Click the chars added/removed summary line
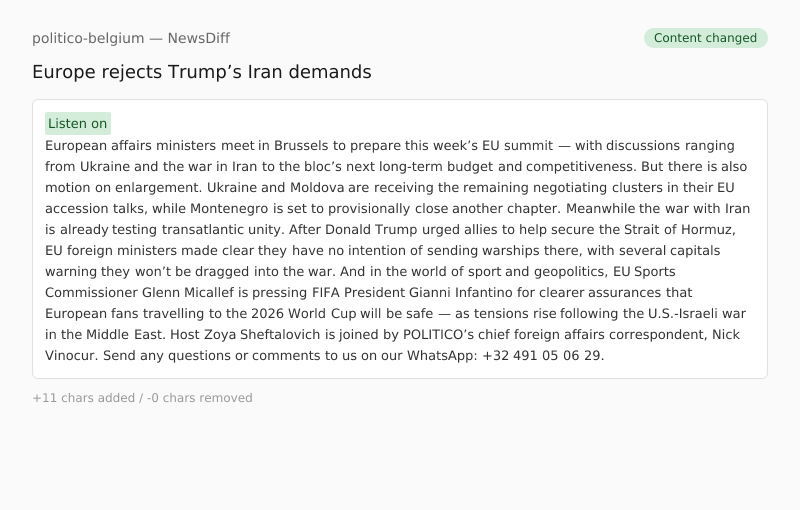Viewport: 800px width, 510px height. coord(142,398)
